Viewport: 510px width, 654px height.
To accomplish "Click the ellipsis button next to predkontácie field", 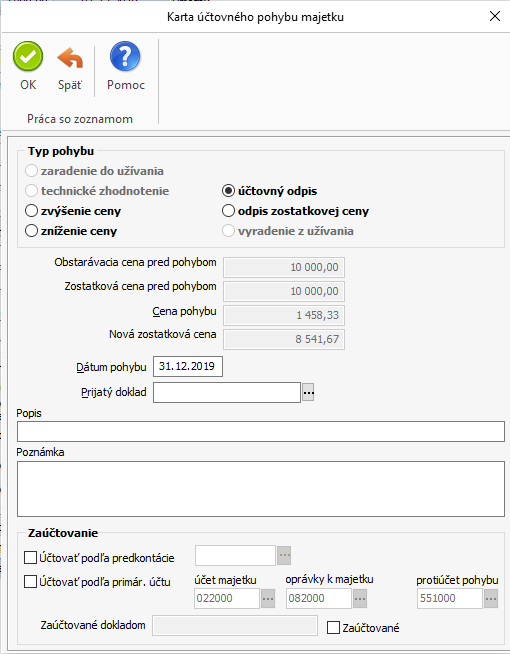I will pos(284,555).
